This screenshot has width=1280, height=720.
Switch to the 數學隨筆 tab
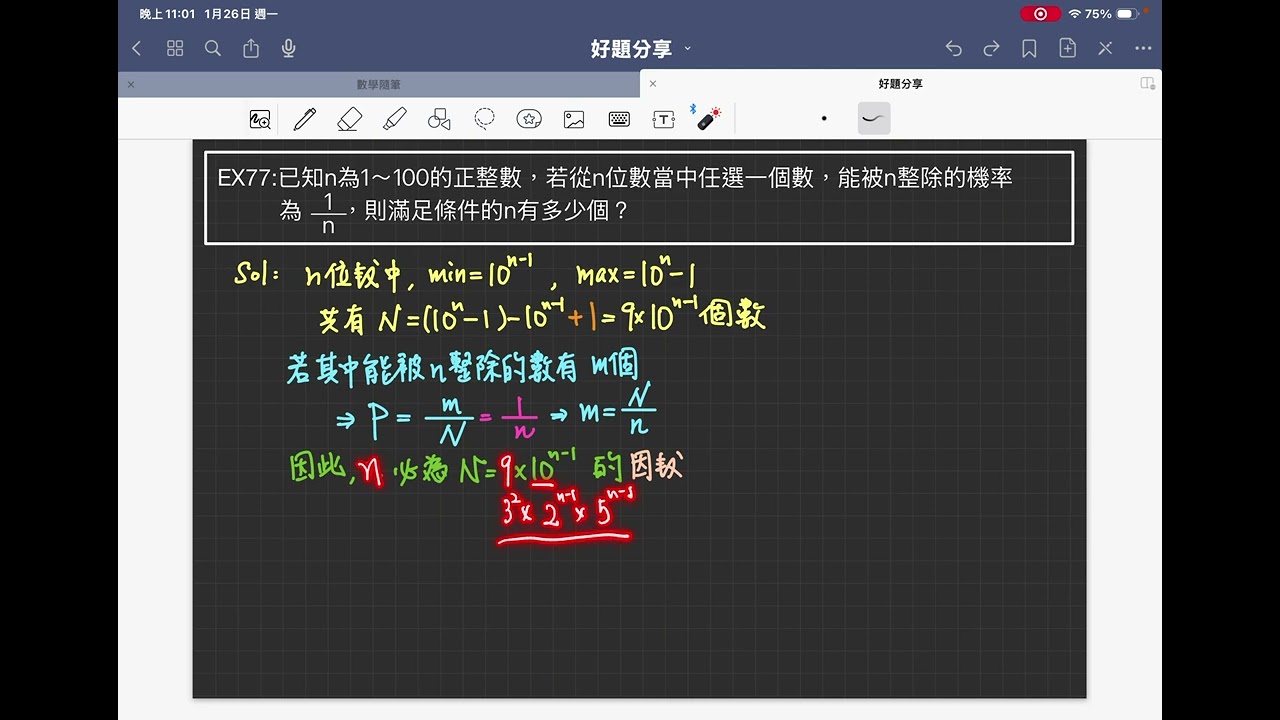coord(379,85)
